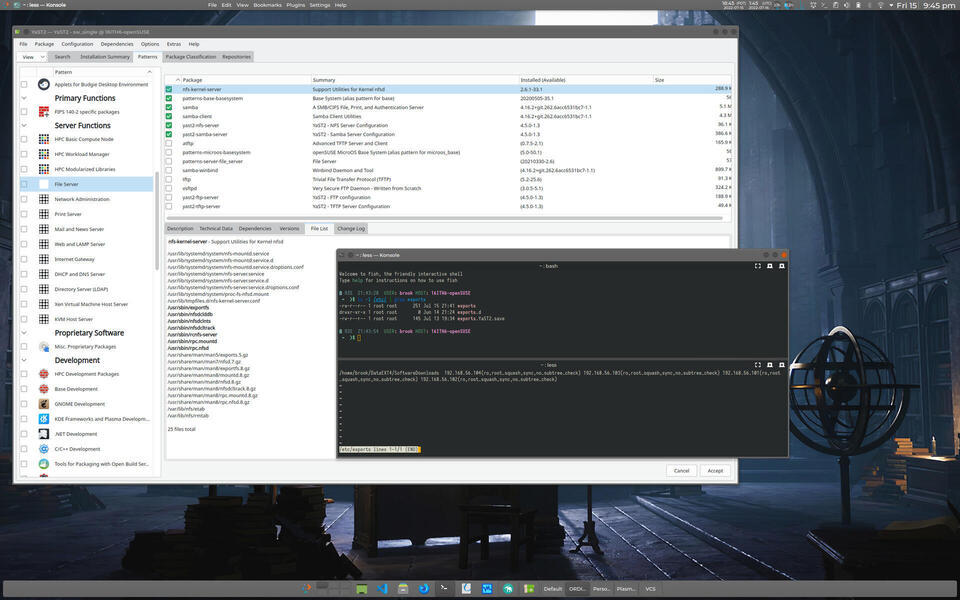Click the .NET Development pattern icon
This screenshot has height=600, width=960.
pos(43,433)
